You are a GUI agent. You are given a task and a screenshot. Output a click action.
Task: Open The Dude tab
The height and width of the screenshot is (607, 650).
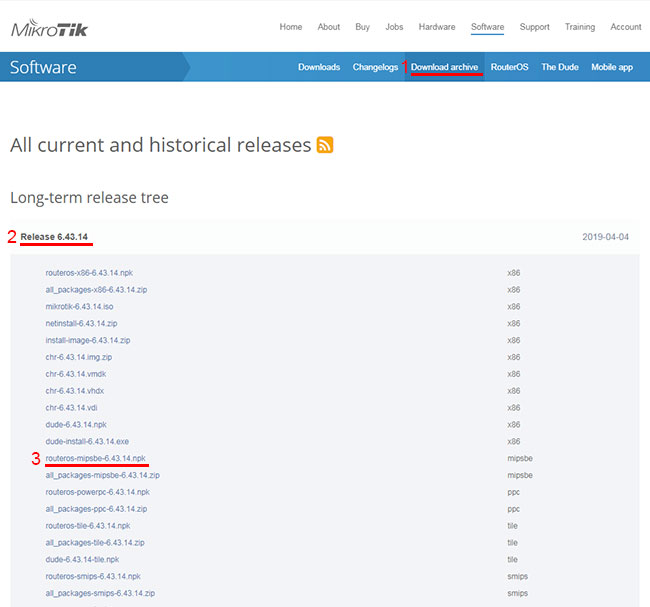pos(560,67)
